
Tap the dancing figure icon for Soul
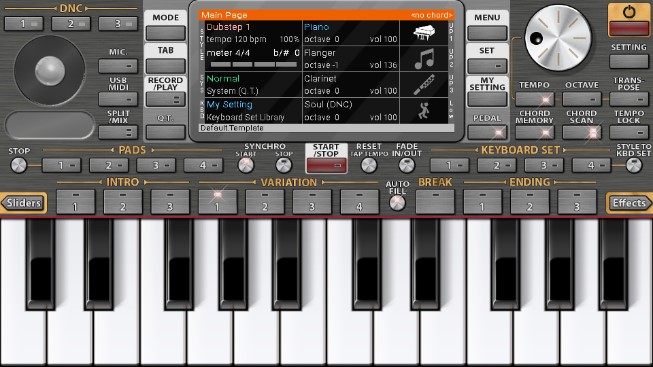[424, 111]
